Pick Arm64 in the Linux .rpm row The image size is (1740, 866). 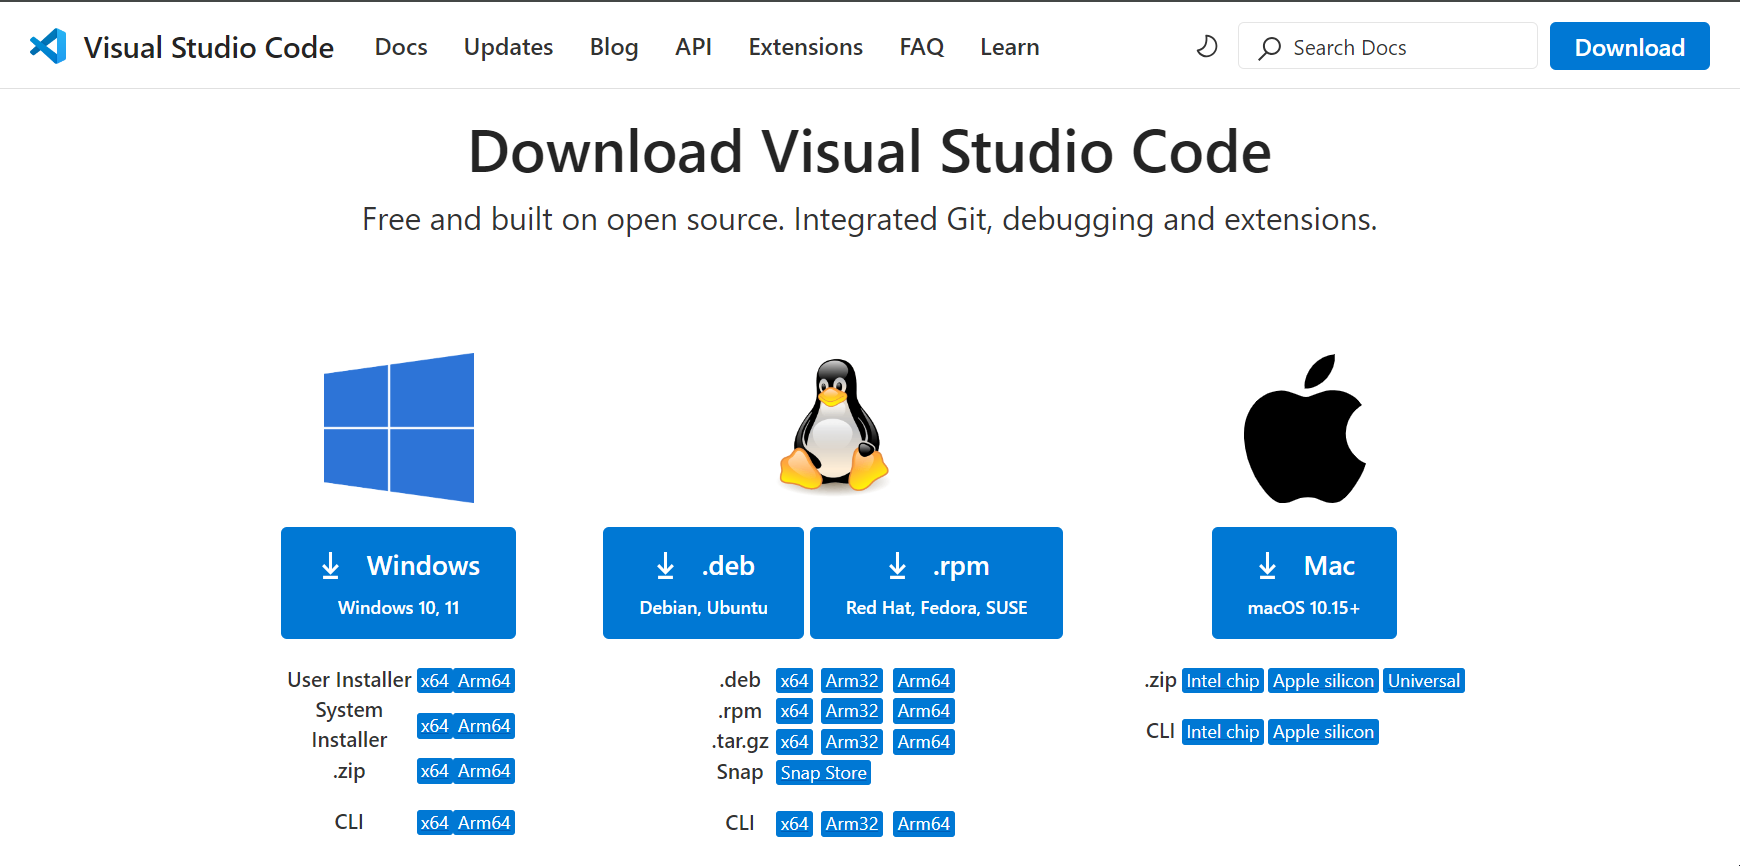923,711
